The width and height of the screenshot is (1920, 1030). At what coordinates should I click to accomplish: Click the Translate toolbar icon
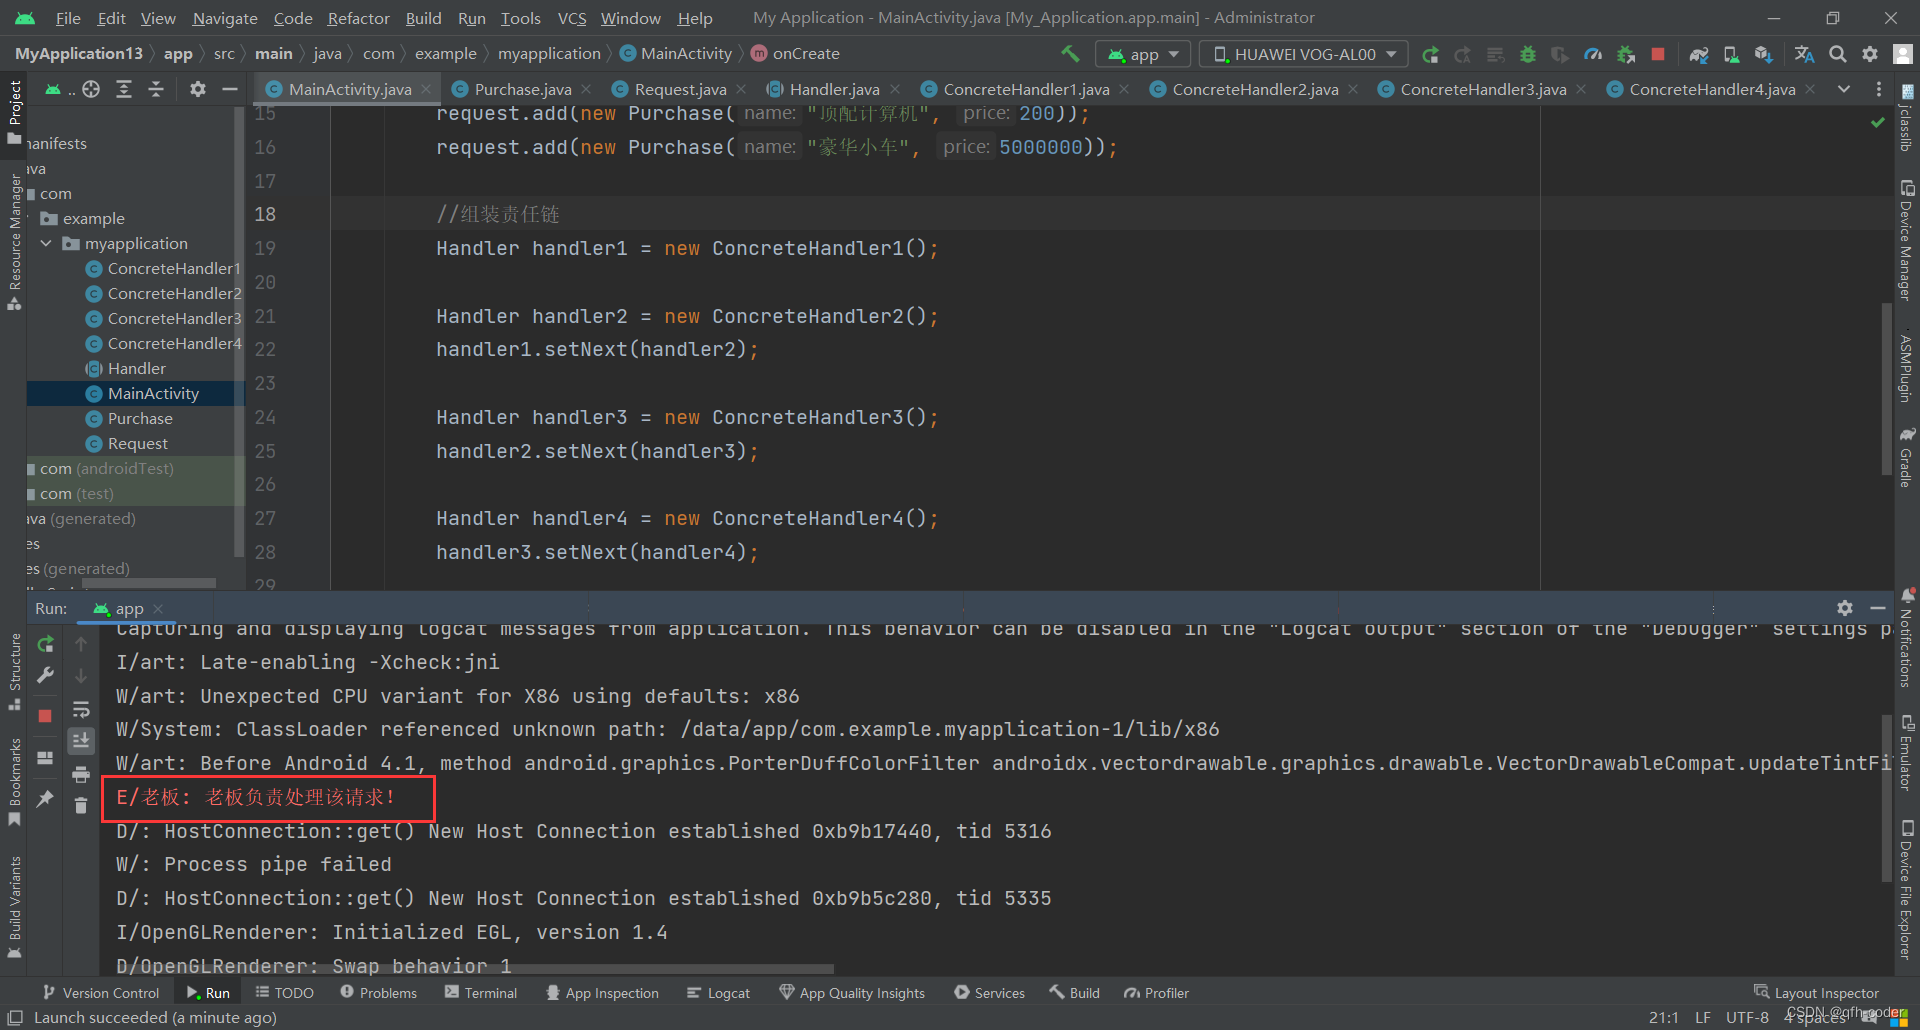pos(1804,54)
